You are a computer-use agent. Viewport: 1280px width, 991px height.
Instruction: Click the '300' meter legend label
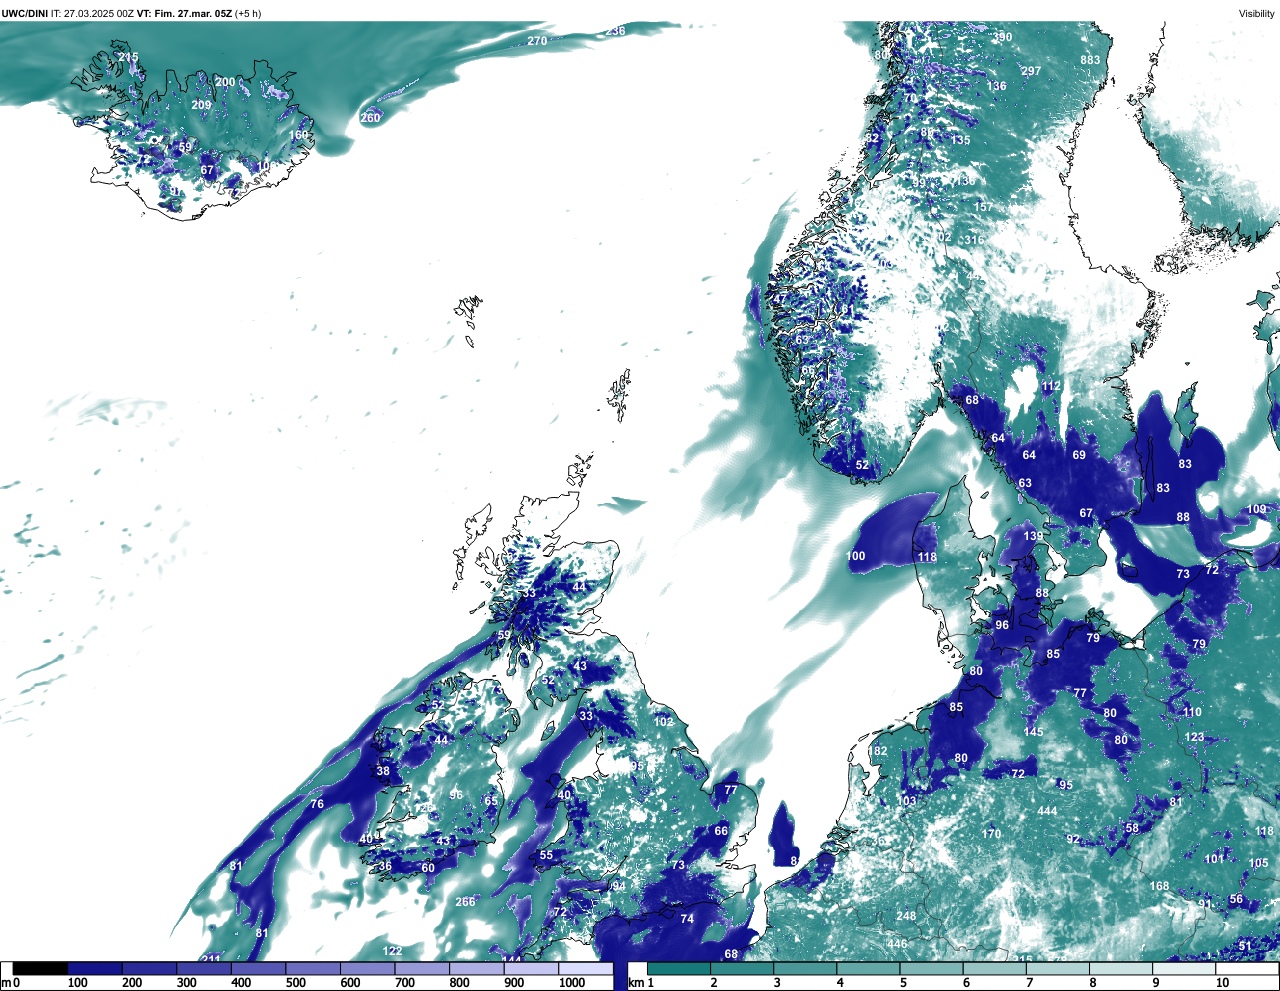186,983
